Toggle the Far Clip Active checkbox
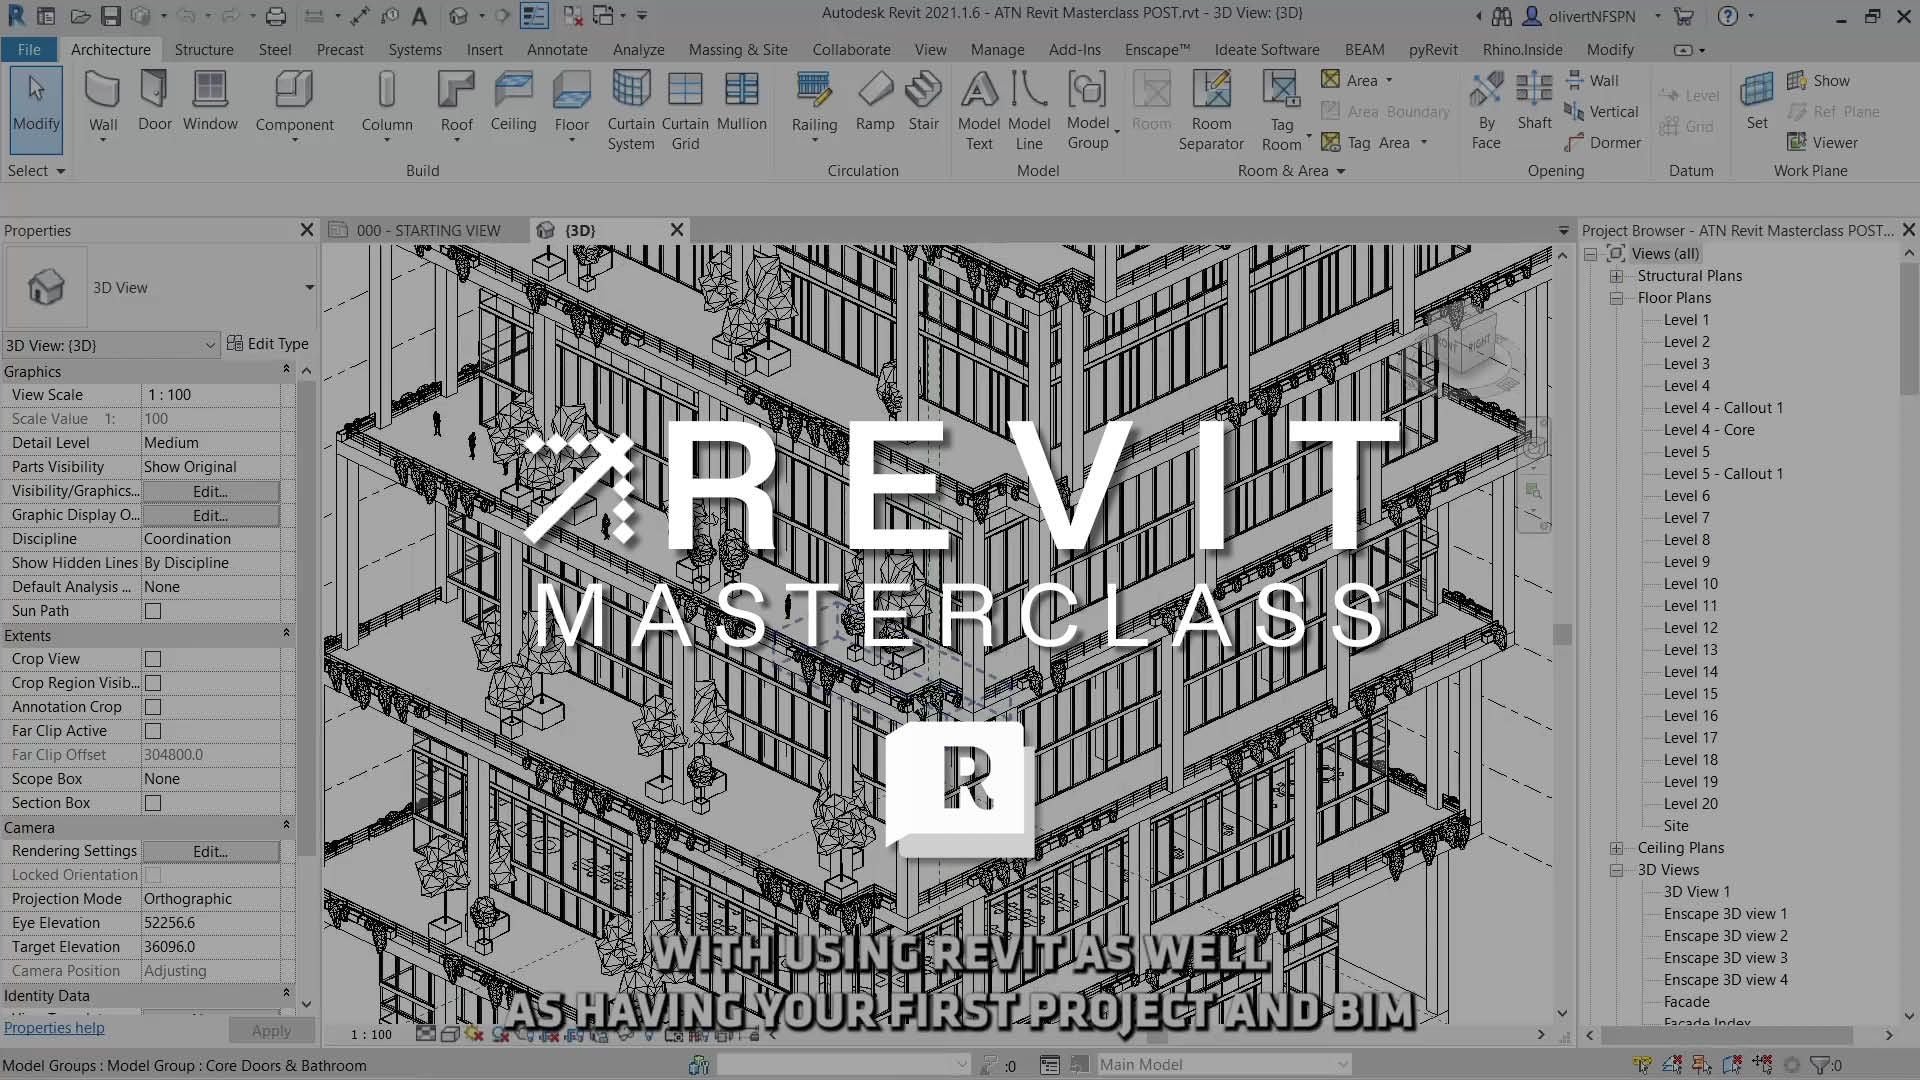This screenshot has height=1080, width=1920. [x=153, y=731]
